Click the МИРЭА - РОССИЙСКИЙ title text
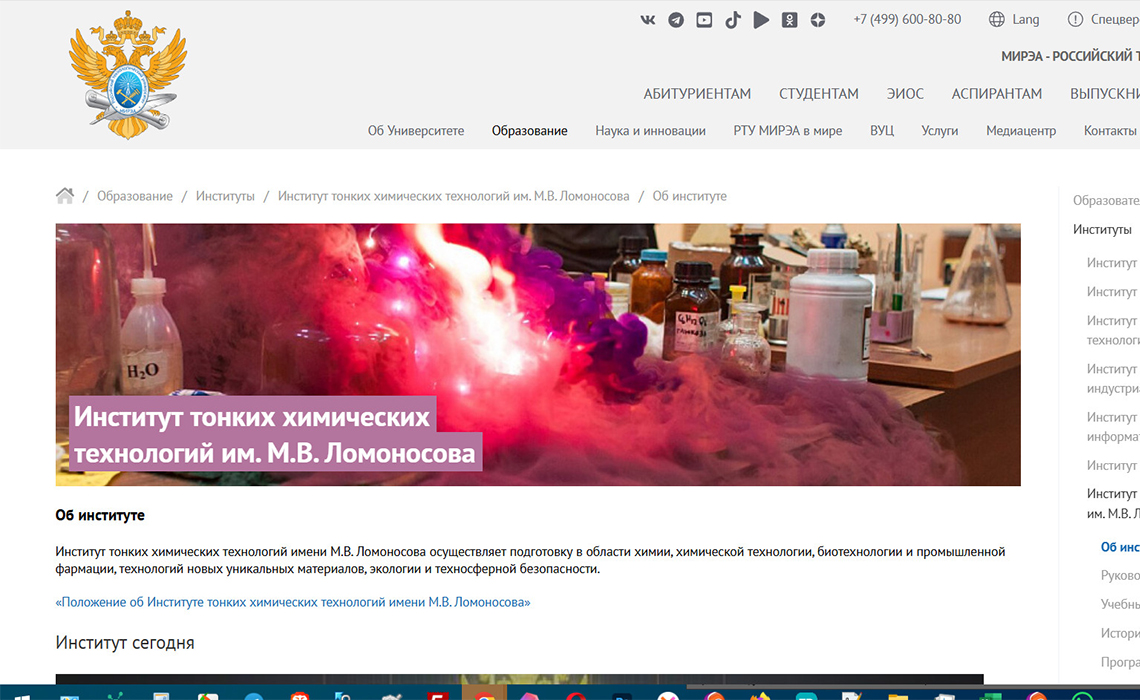This screenshot has width=1140, height=700. 1070,56
